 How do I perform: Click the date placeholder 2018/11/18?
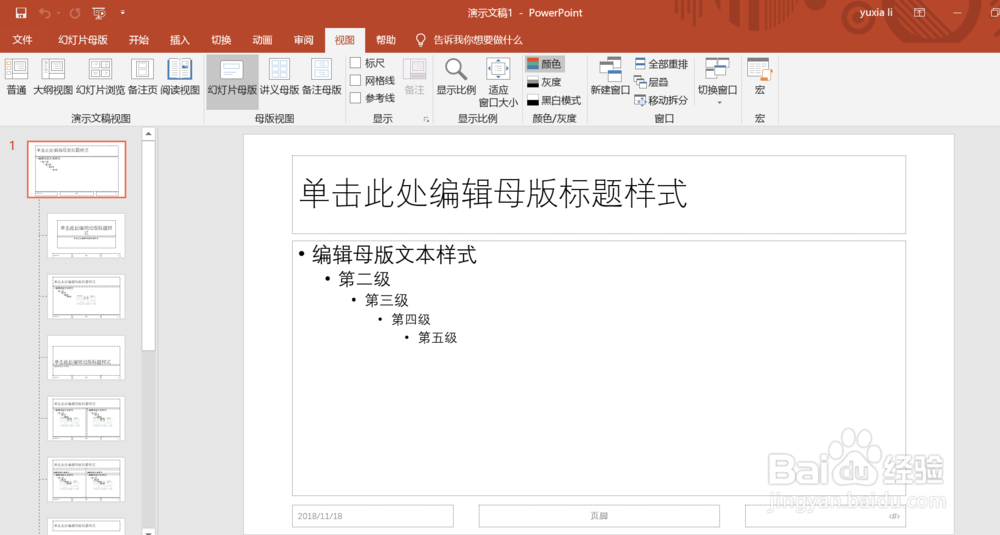[x=373, y=516]
